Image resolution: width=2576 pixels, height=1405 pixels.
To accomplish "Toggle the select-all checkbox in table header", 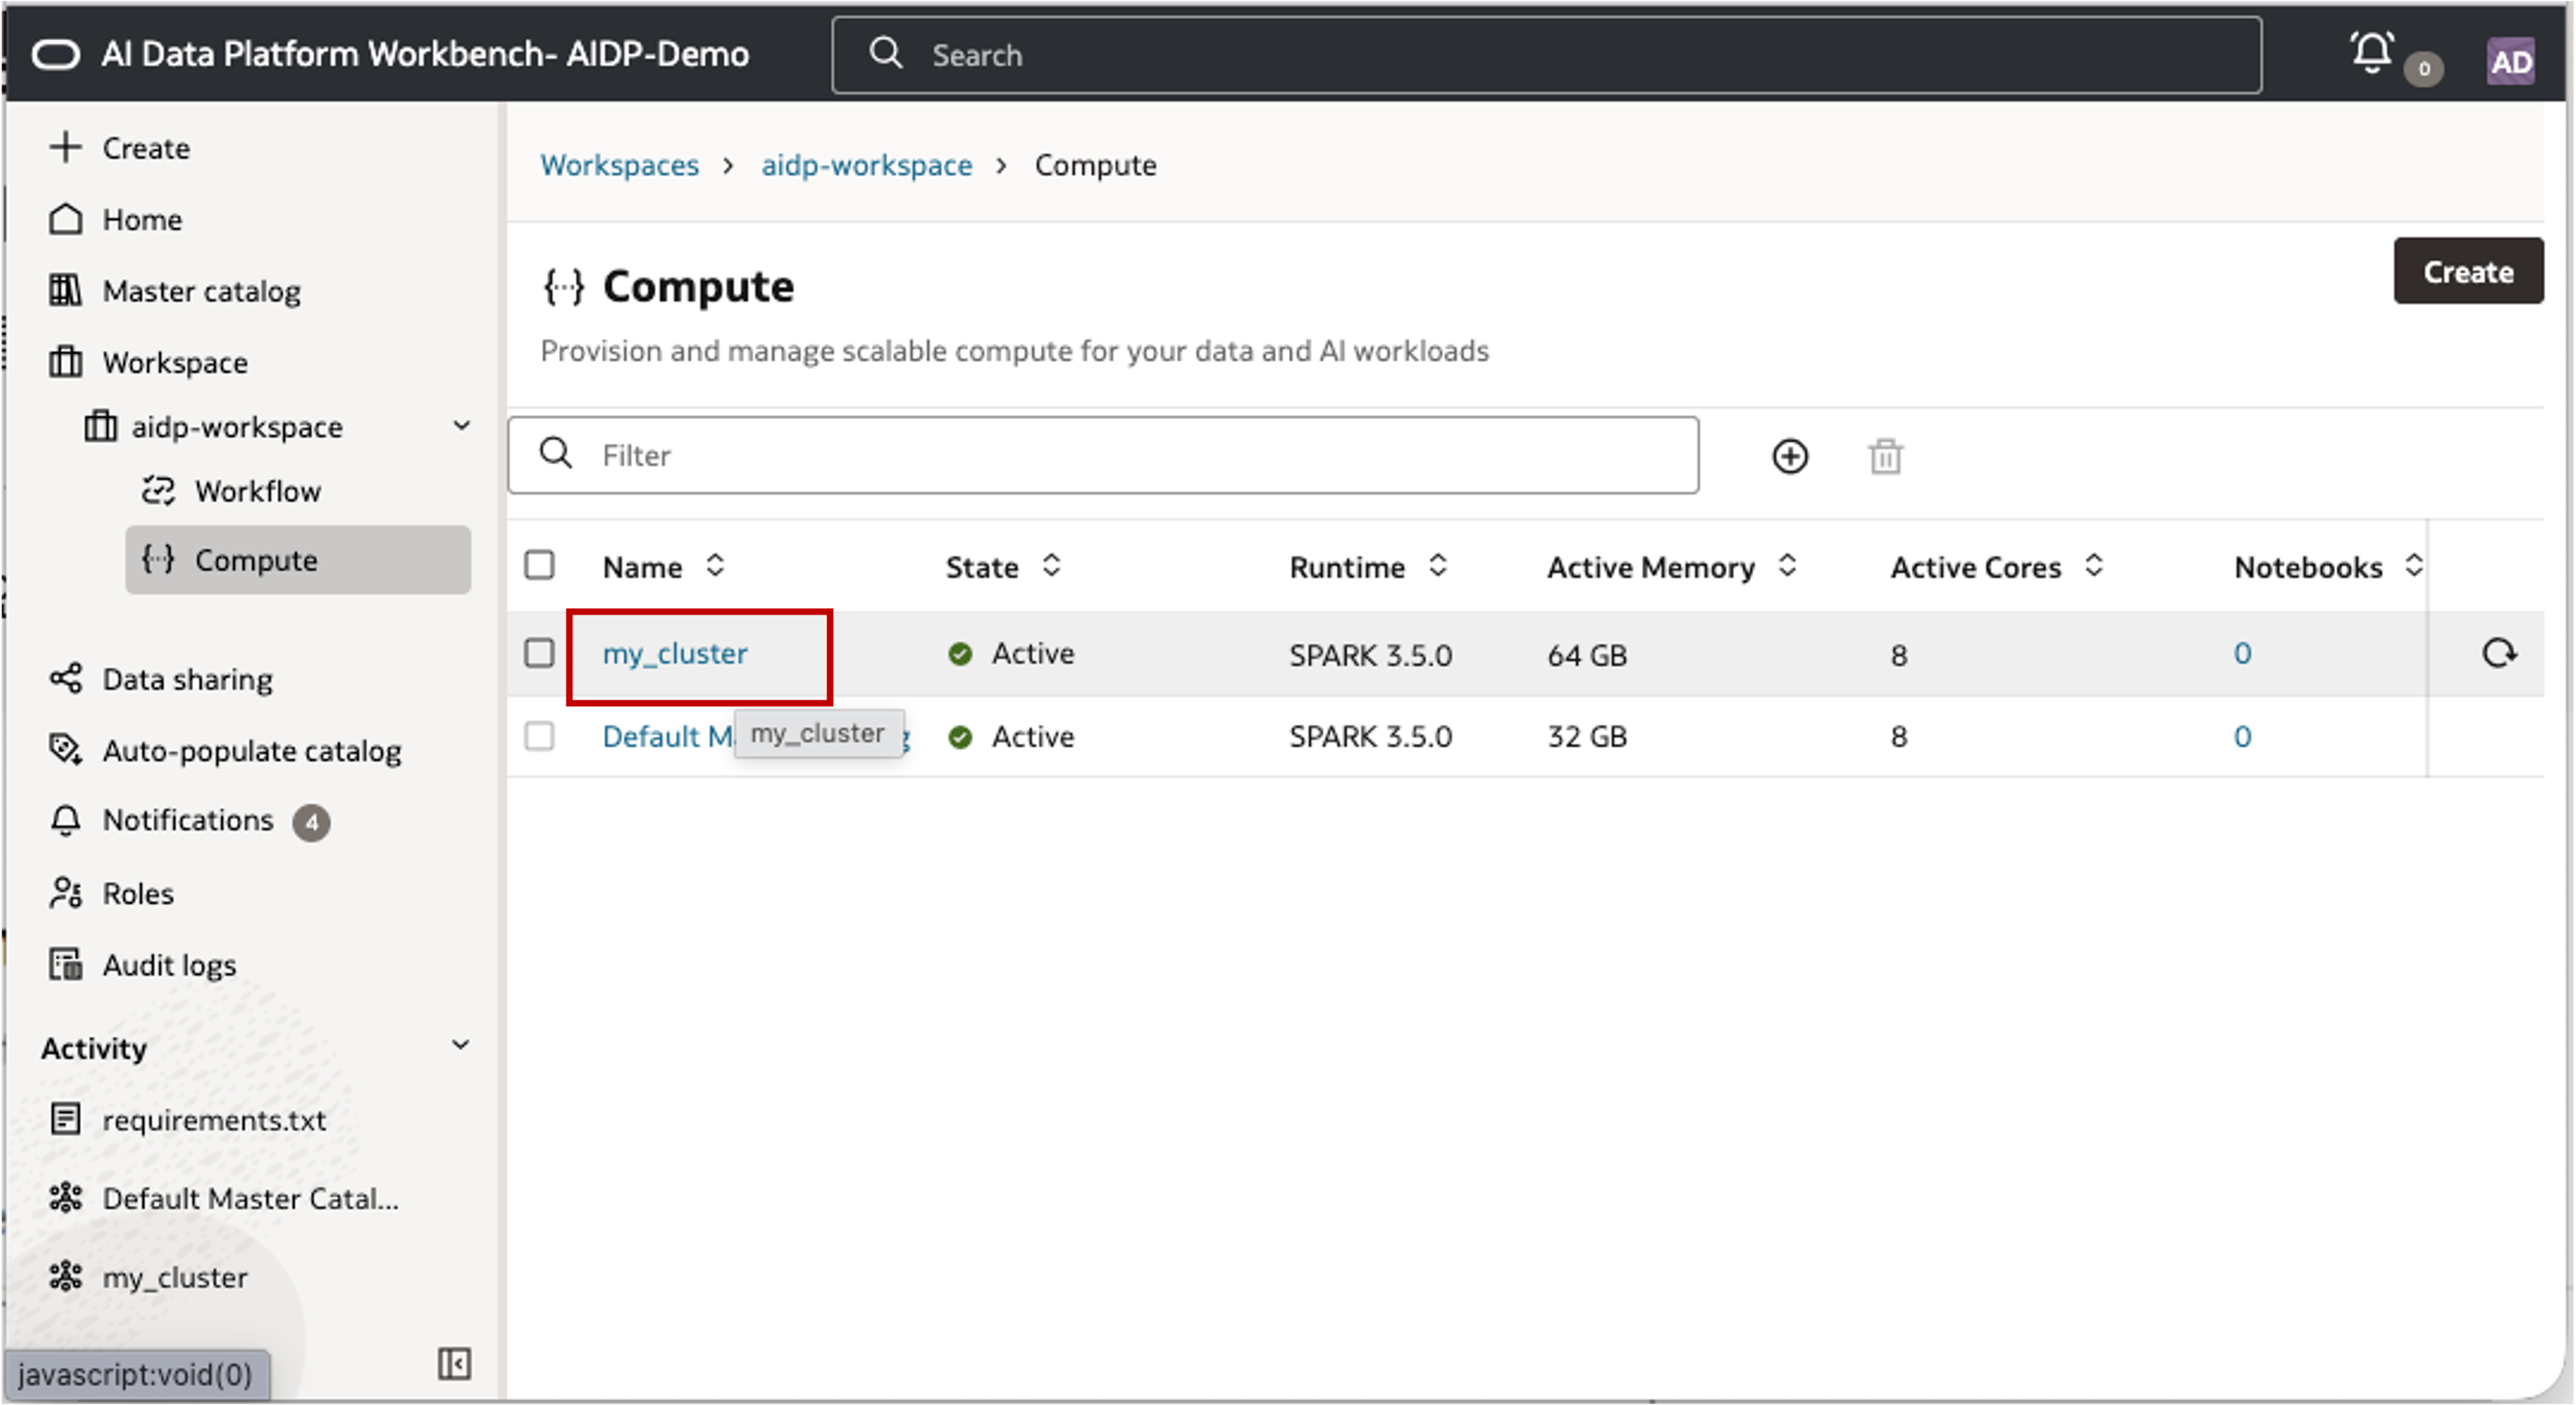I will 539,566.
